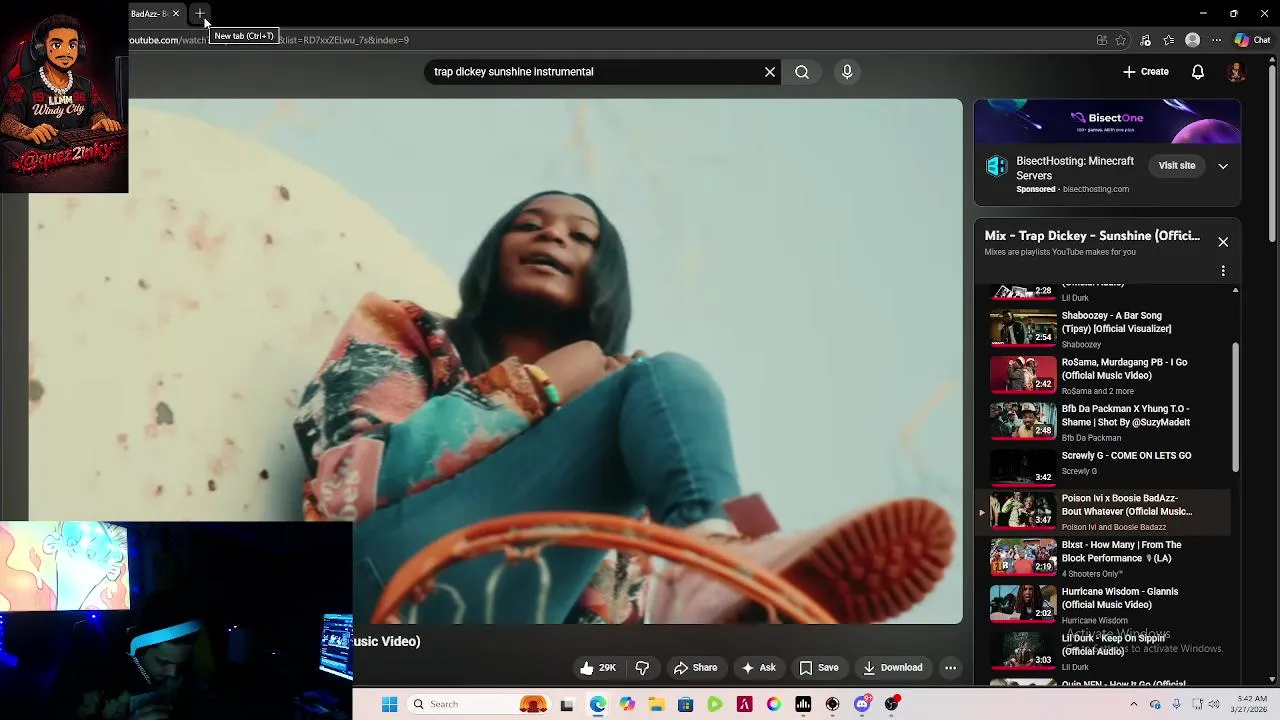This screenshot has width=1280, height=720.
Task: Open Copilot Chat in Edge
Action: [x=1252, y=40]
